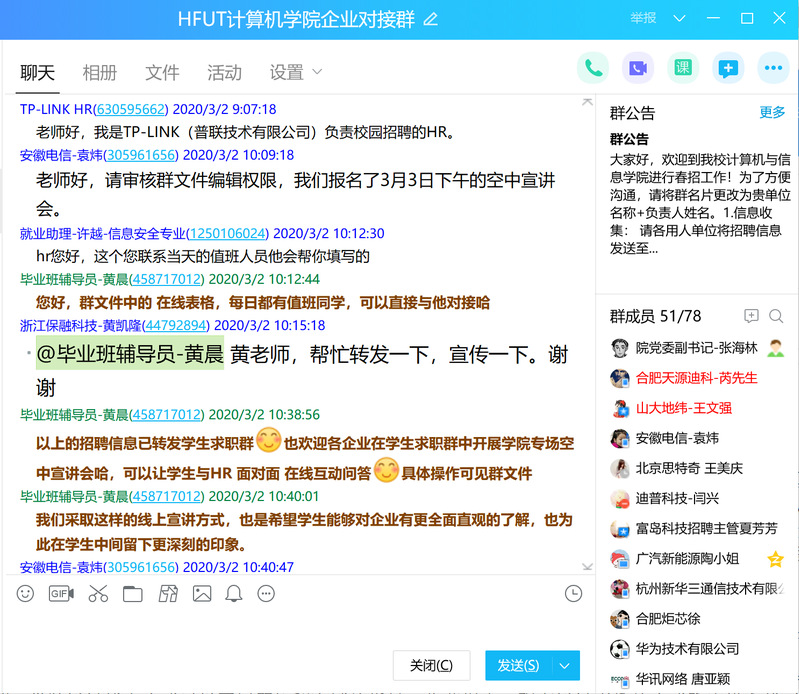Edit group name with the pencil icon

pos(431,19)
